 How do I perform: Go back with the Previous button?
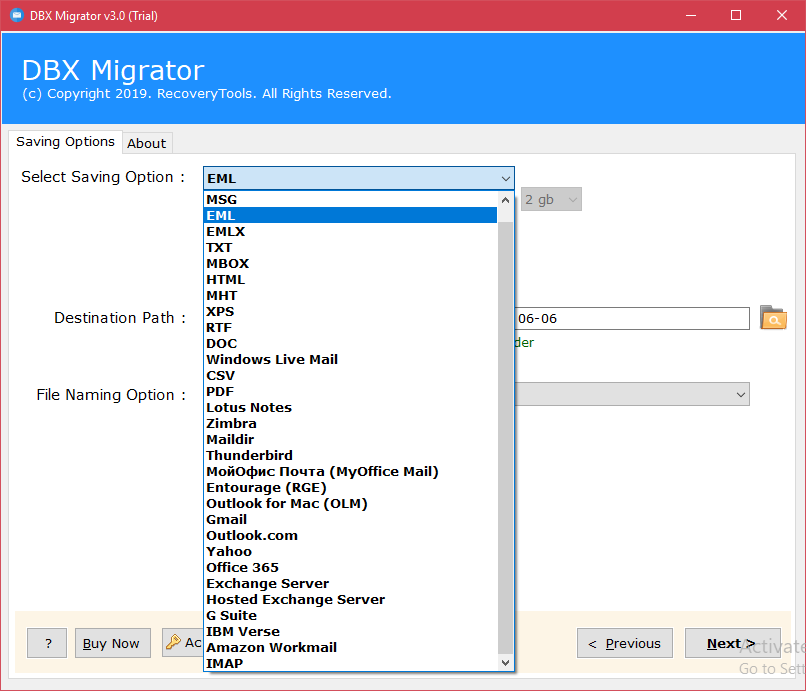[x=625, y=643]
